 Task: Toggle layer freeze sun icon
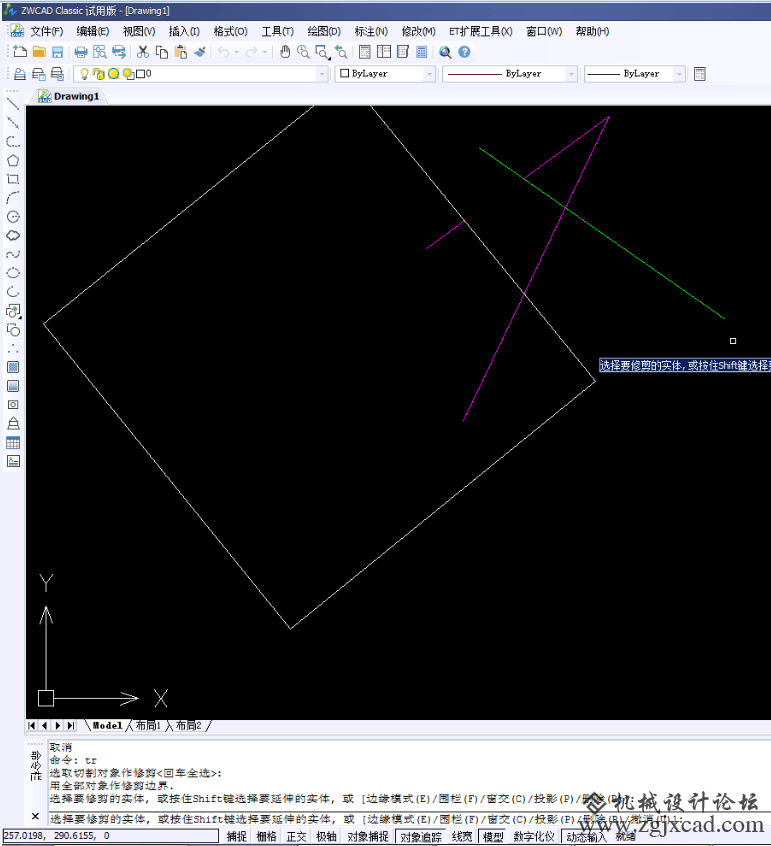pos(113,74)
